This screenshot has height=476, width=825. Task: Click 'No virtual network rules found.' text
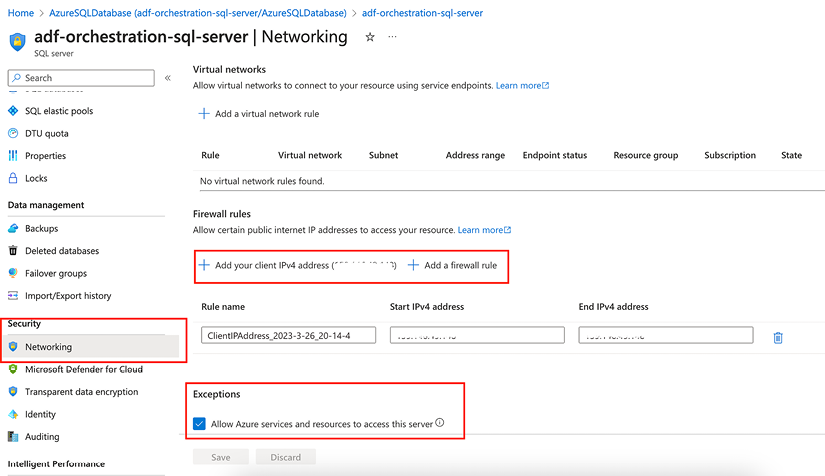point(262,181)
